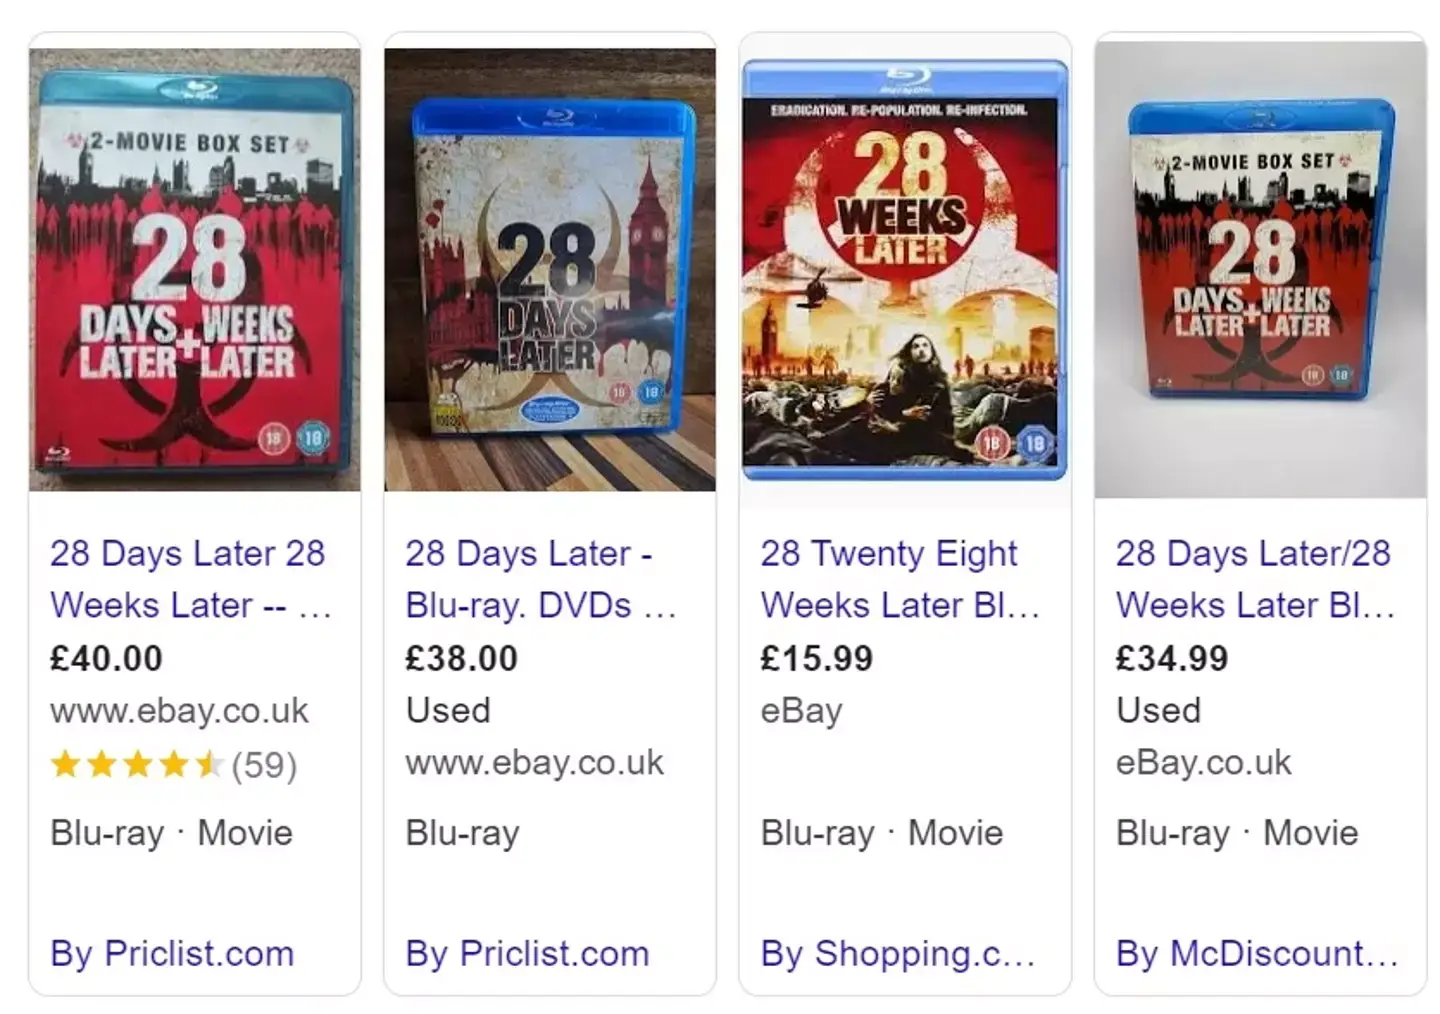The image size is (1440, 1014).
Task: Click the Priclist.com seller link on first card
Action: pos(170,954)
